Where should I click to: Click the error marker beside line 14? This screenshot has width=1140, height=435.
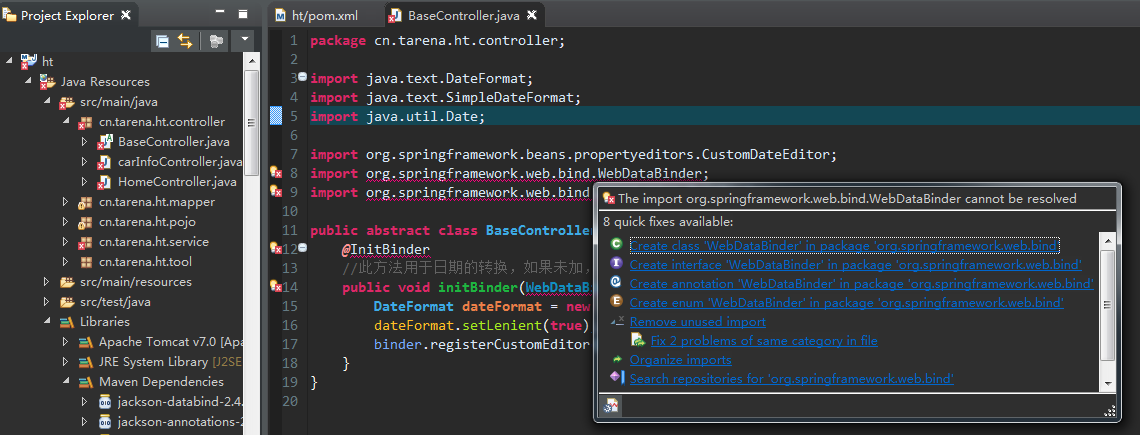(276, 287)
